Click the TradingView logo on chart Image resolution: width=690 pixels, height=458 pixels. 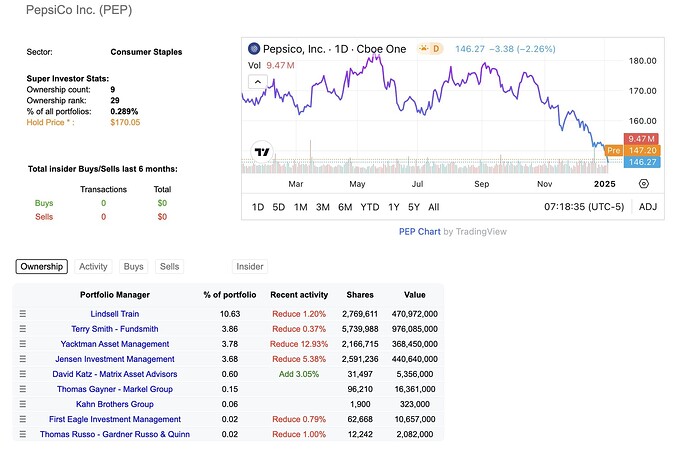(262, 152)
